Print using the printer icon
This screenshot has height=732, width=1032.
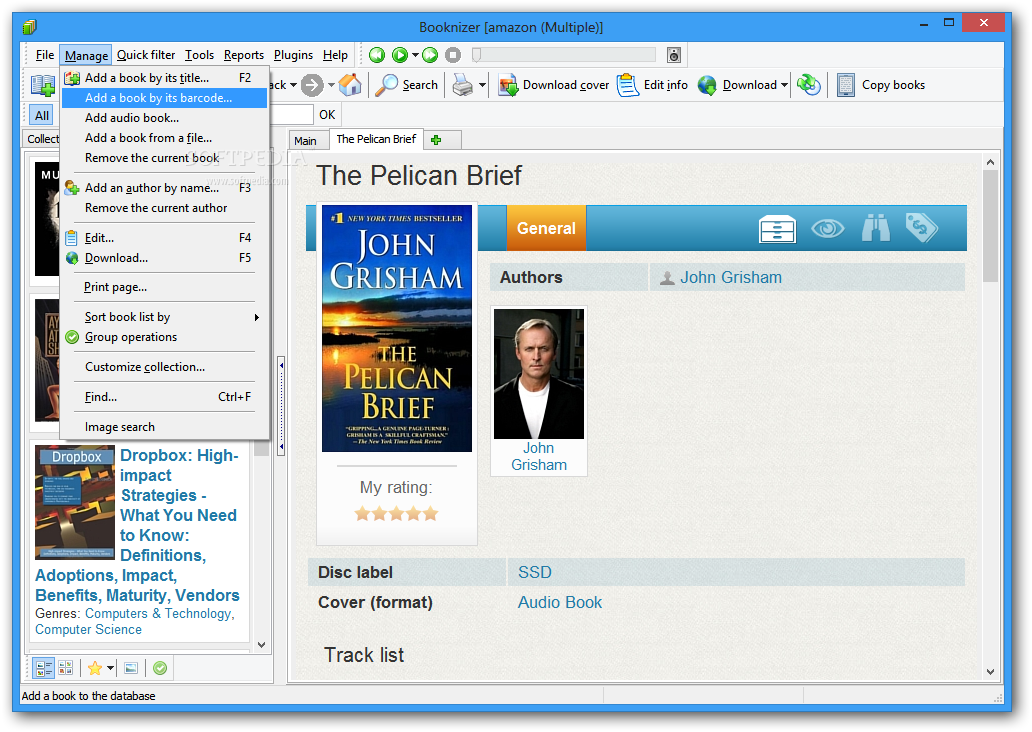[x=463, y=85]
